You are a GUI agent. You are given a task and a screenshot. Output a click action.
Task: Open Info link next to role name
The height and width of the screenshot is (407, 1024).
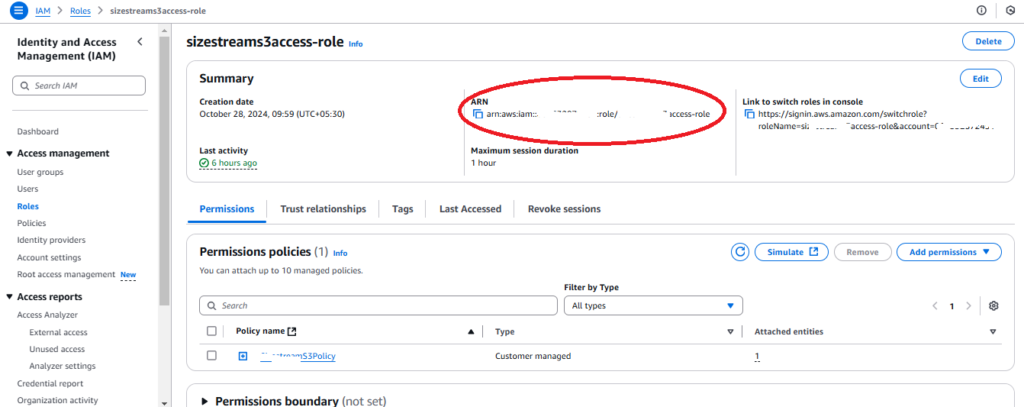click(355, 44)
